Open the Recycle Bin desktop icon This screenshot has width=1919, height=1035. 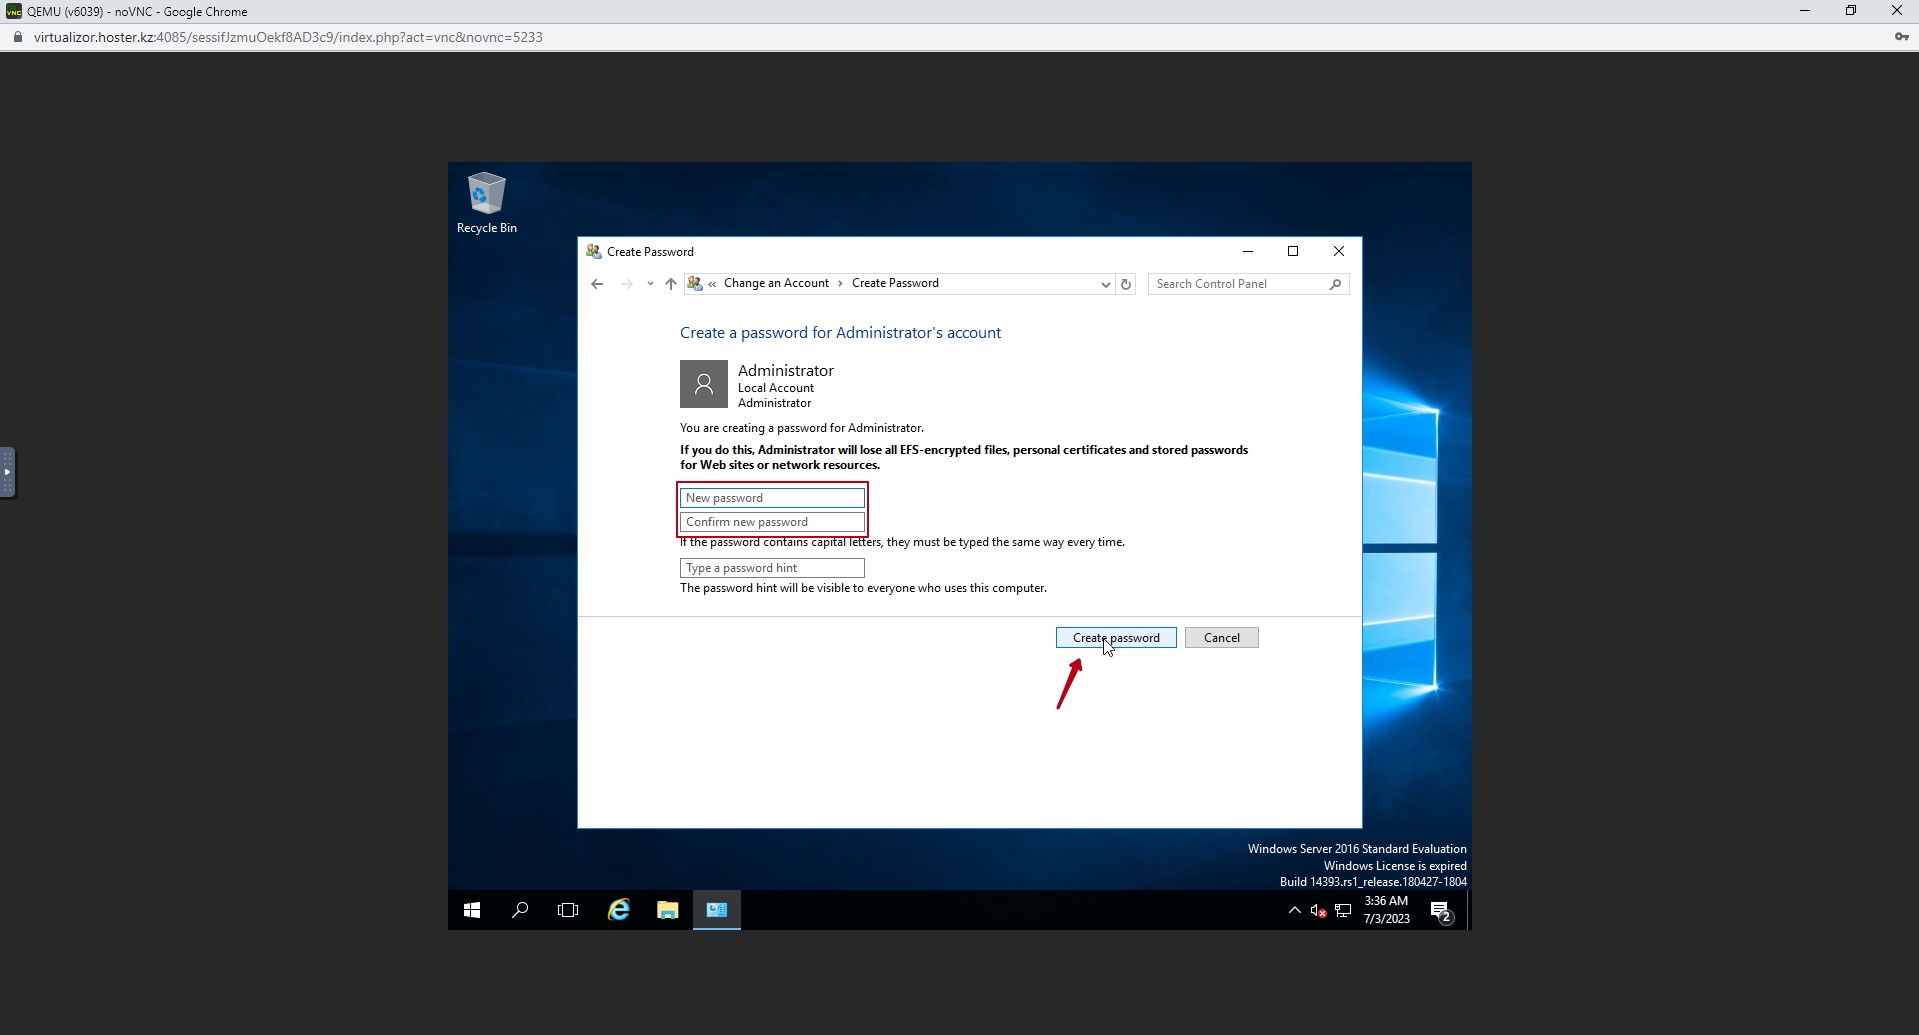487,203
